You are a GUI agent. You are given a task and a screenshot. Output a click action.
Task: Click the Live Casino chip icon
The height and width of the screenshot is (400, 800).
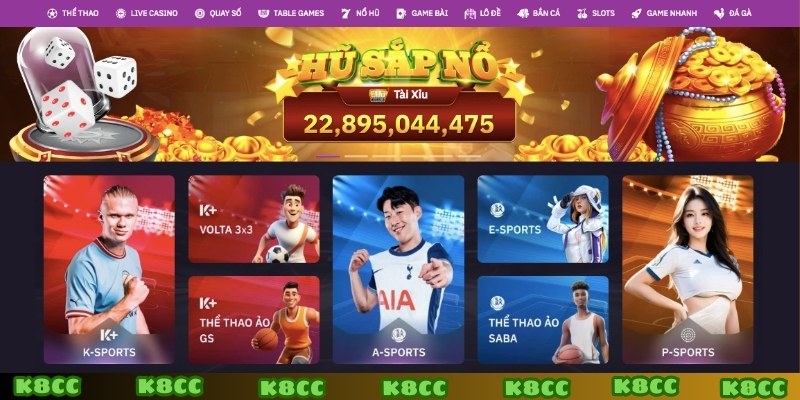click(x=120, y=14)
